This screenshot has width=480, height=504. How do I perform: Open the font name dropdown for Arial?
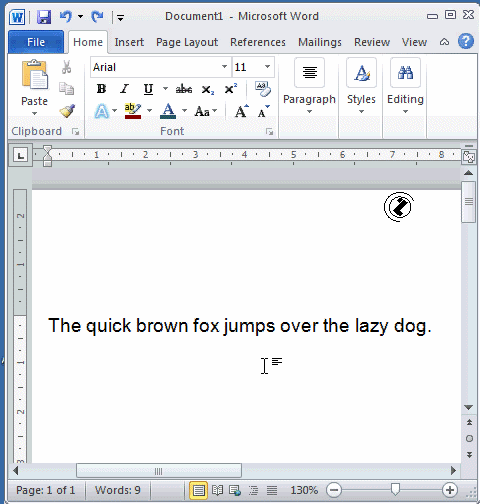click(225, 67)
